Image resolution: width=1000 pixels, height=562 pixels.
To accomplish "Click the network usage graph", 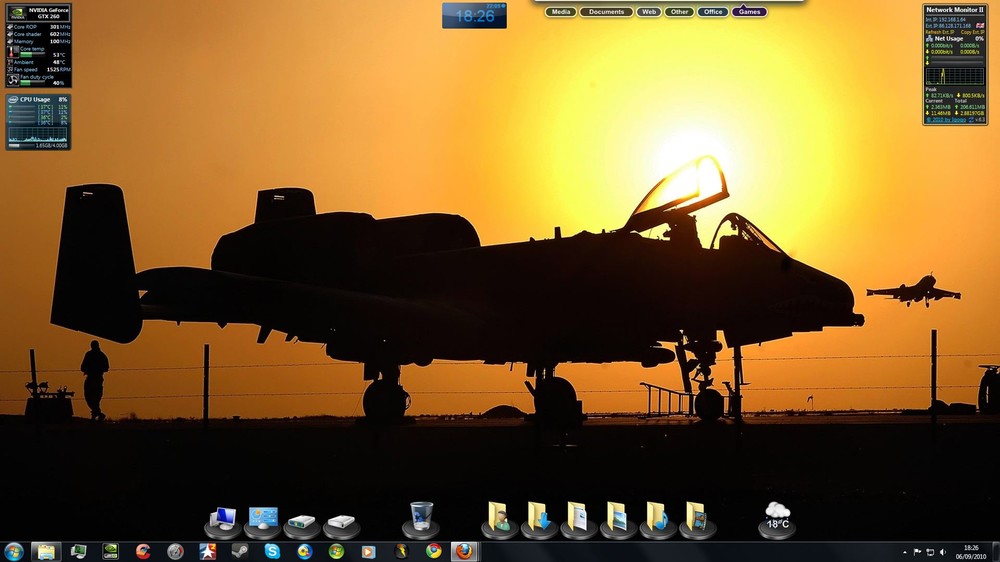I will coord(955,77).
